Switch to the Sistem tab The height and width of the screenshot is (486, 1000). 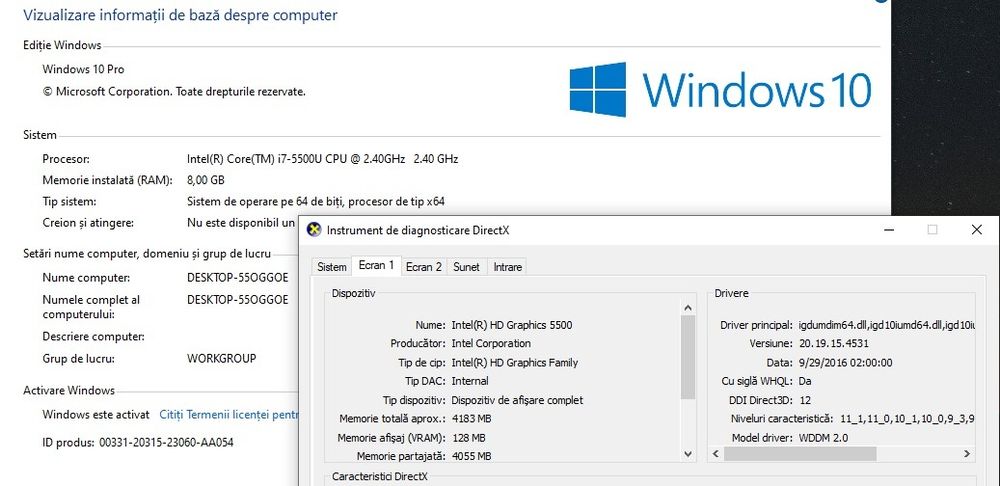(x=332, y=267)
